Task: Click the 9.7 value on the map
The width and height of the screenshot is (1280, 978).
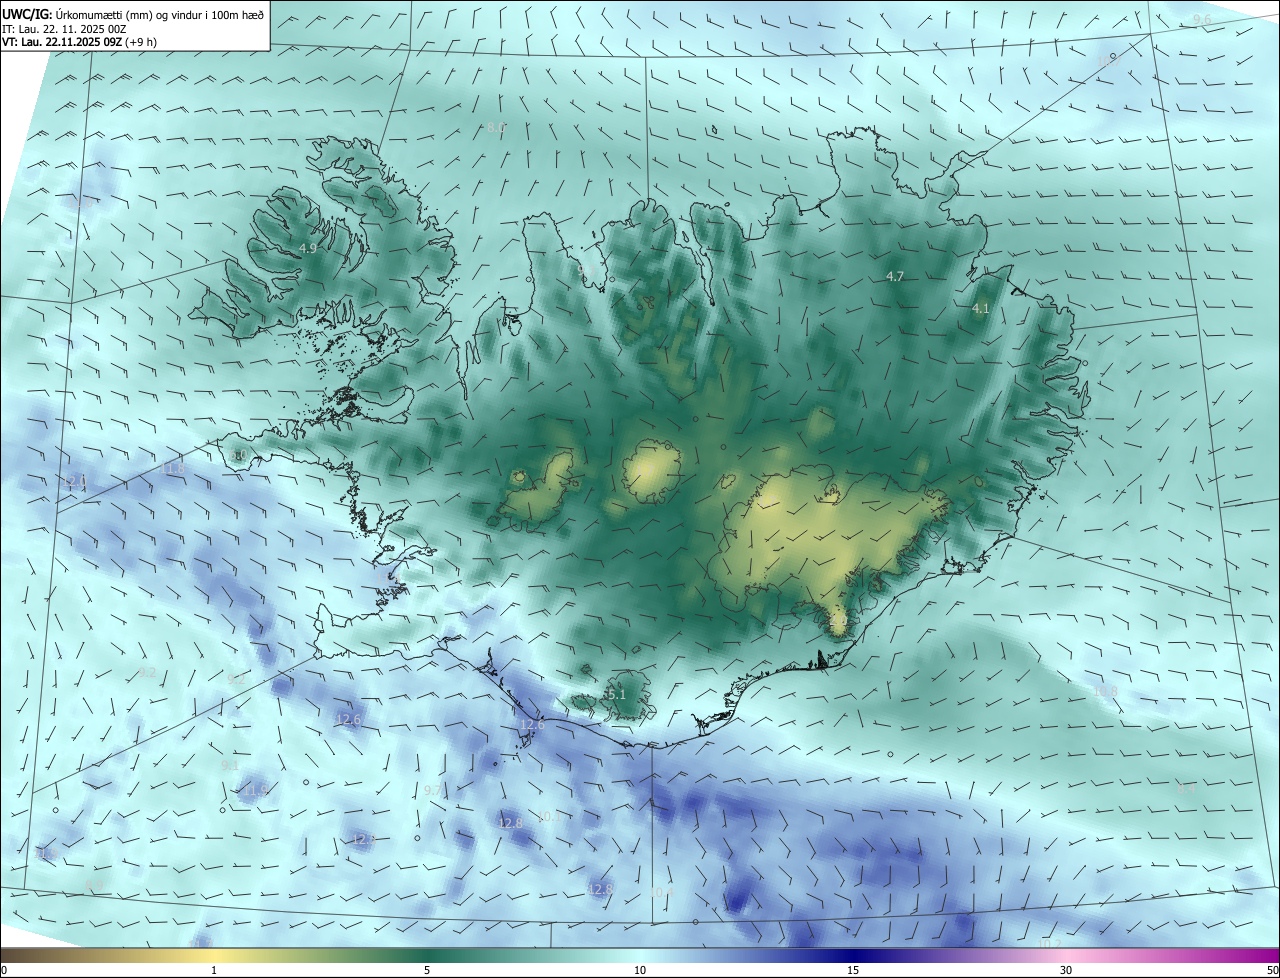Action: [x=432, y=790]
